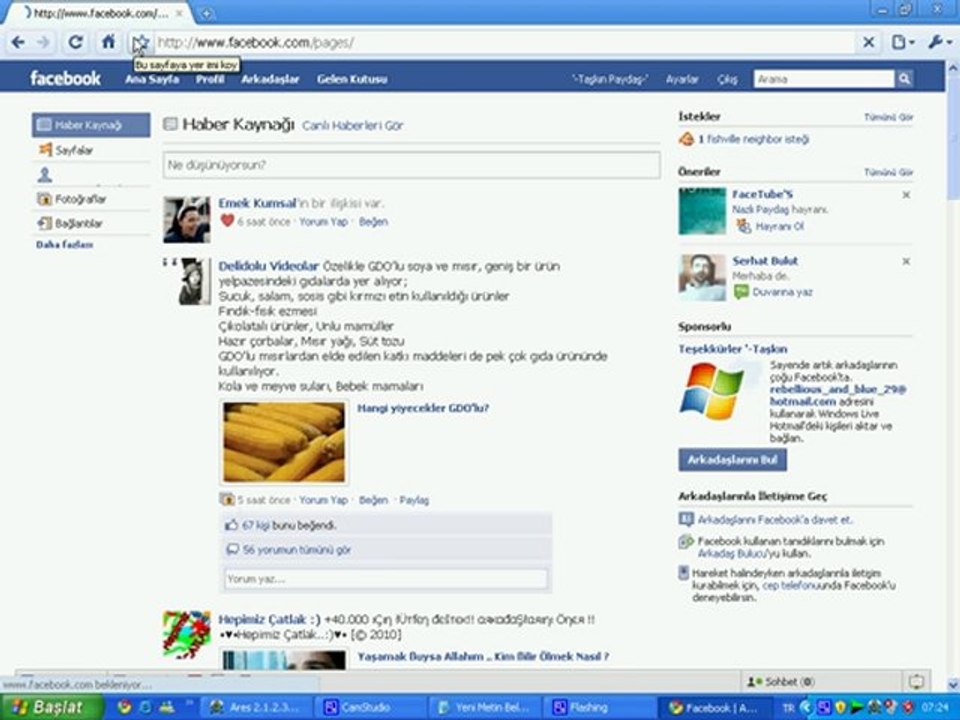The width and height of the screenshot is (960, 720).
Task: Select Haber Kaynağı in the sidebar
Action: tap(91, 125)
